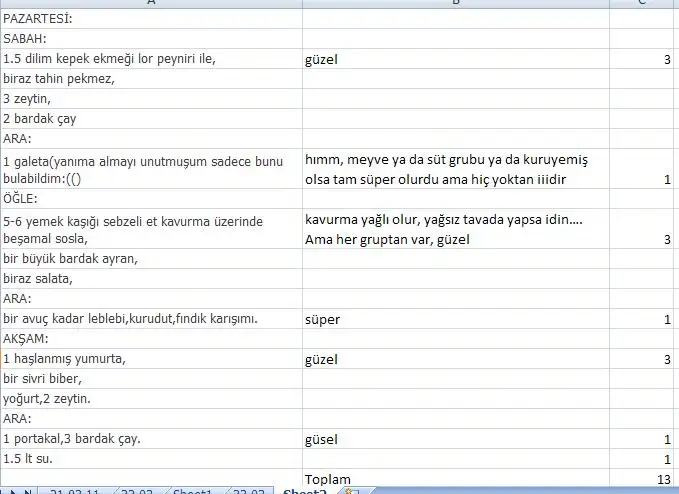The image size is (679, 494).
Task: Open the 21.02.11 sheet tab
Action: pyautogui.click(x=76, y=492)
